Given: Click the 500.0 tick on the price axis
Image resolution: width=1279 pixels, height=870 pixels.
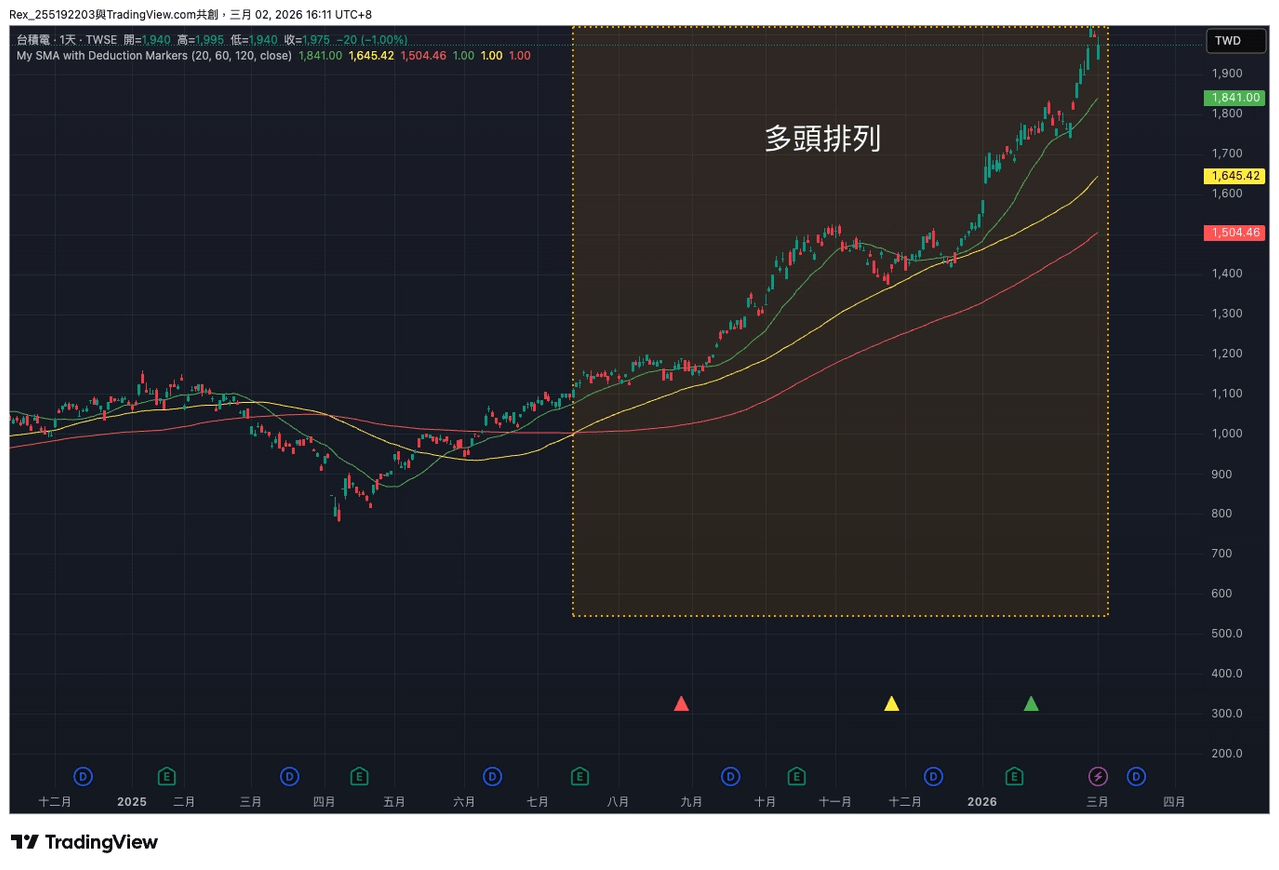Looking at the screenshot, I should click(1226, 634).
